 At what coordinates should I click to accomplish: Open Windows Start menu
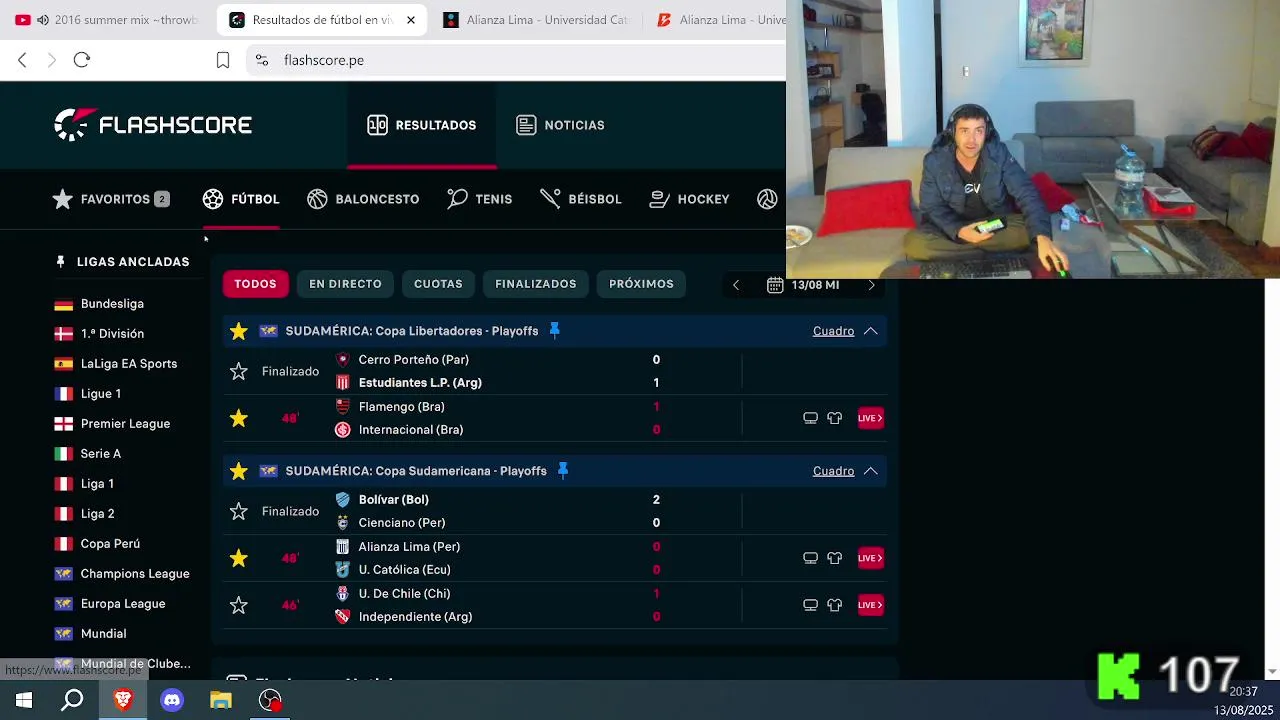(x=24, y=700)
